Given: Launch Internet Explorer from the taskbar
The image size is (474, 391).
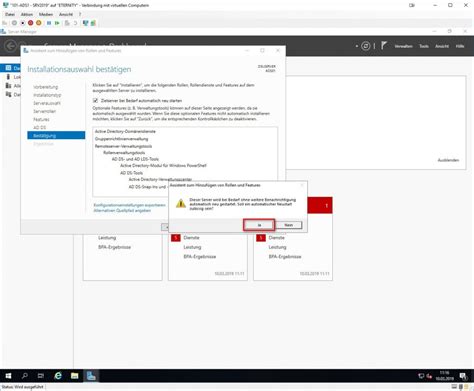Looking at the screenshot, I should pyautogui.click(x=58, y=376).
